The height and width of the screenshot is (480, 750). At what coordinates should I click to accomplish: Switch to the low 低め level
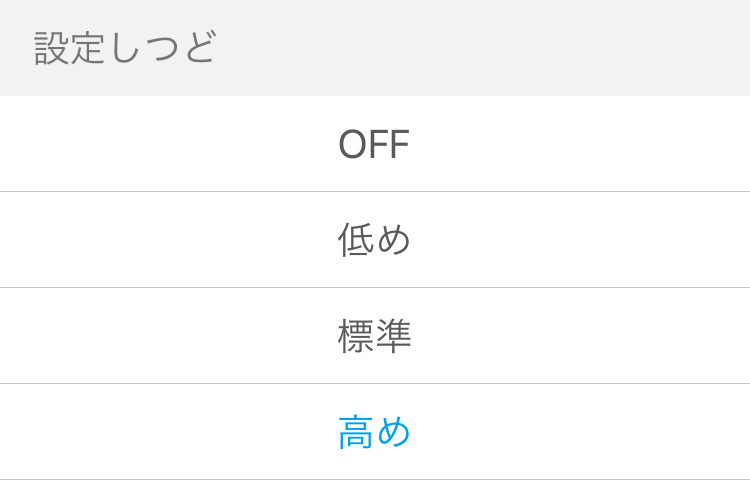[x=374, y=240]
